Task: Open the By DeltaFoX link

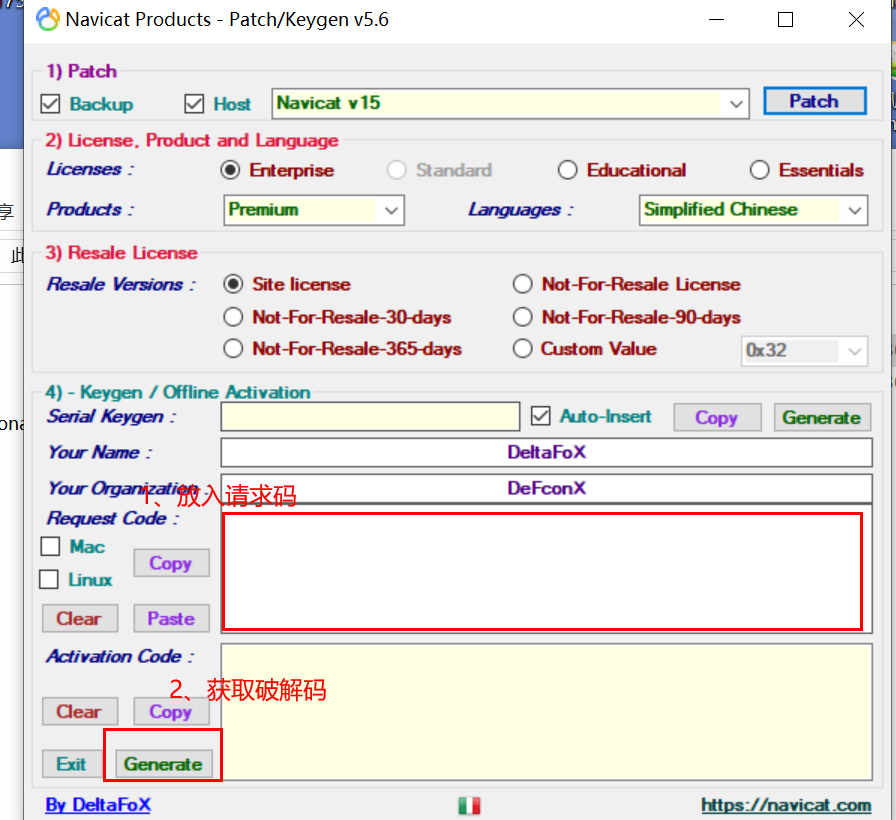Action: coord(98,805)
